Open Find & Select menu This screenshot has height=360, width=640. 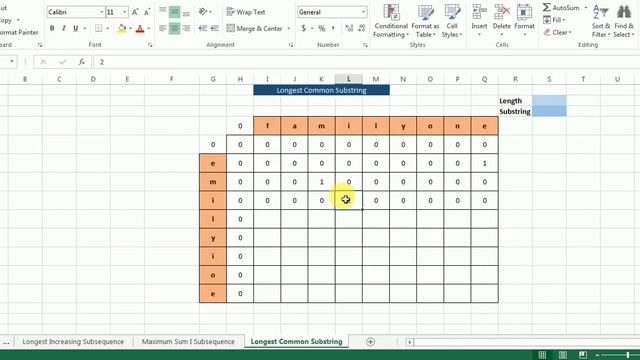[x=624, y=21]
